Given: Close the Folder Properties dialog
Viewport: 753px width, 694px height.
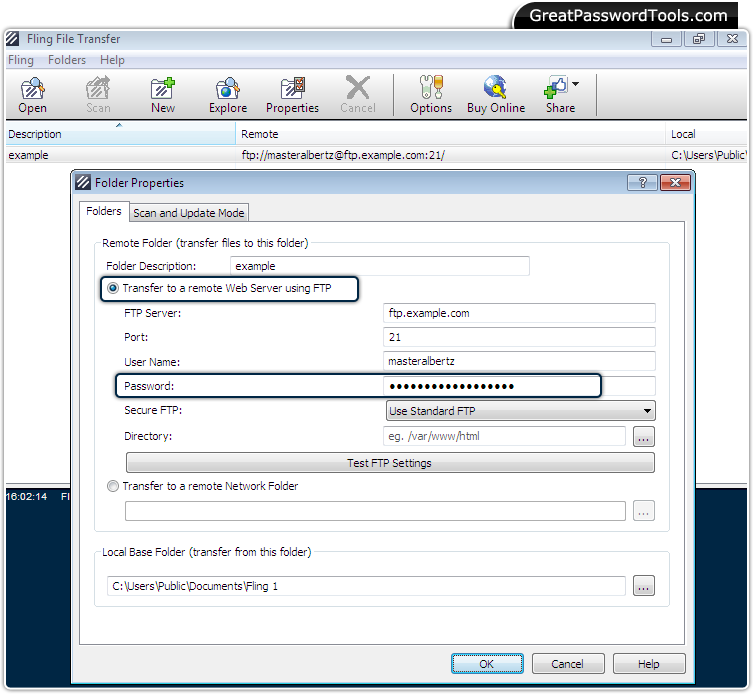Looking at the screenshot, I should tap(675, 183).
